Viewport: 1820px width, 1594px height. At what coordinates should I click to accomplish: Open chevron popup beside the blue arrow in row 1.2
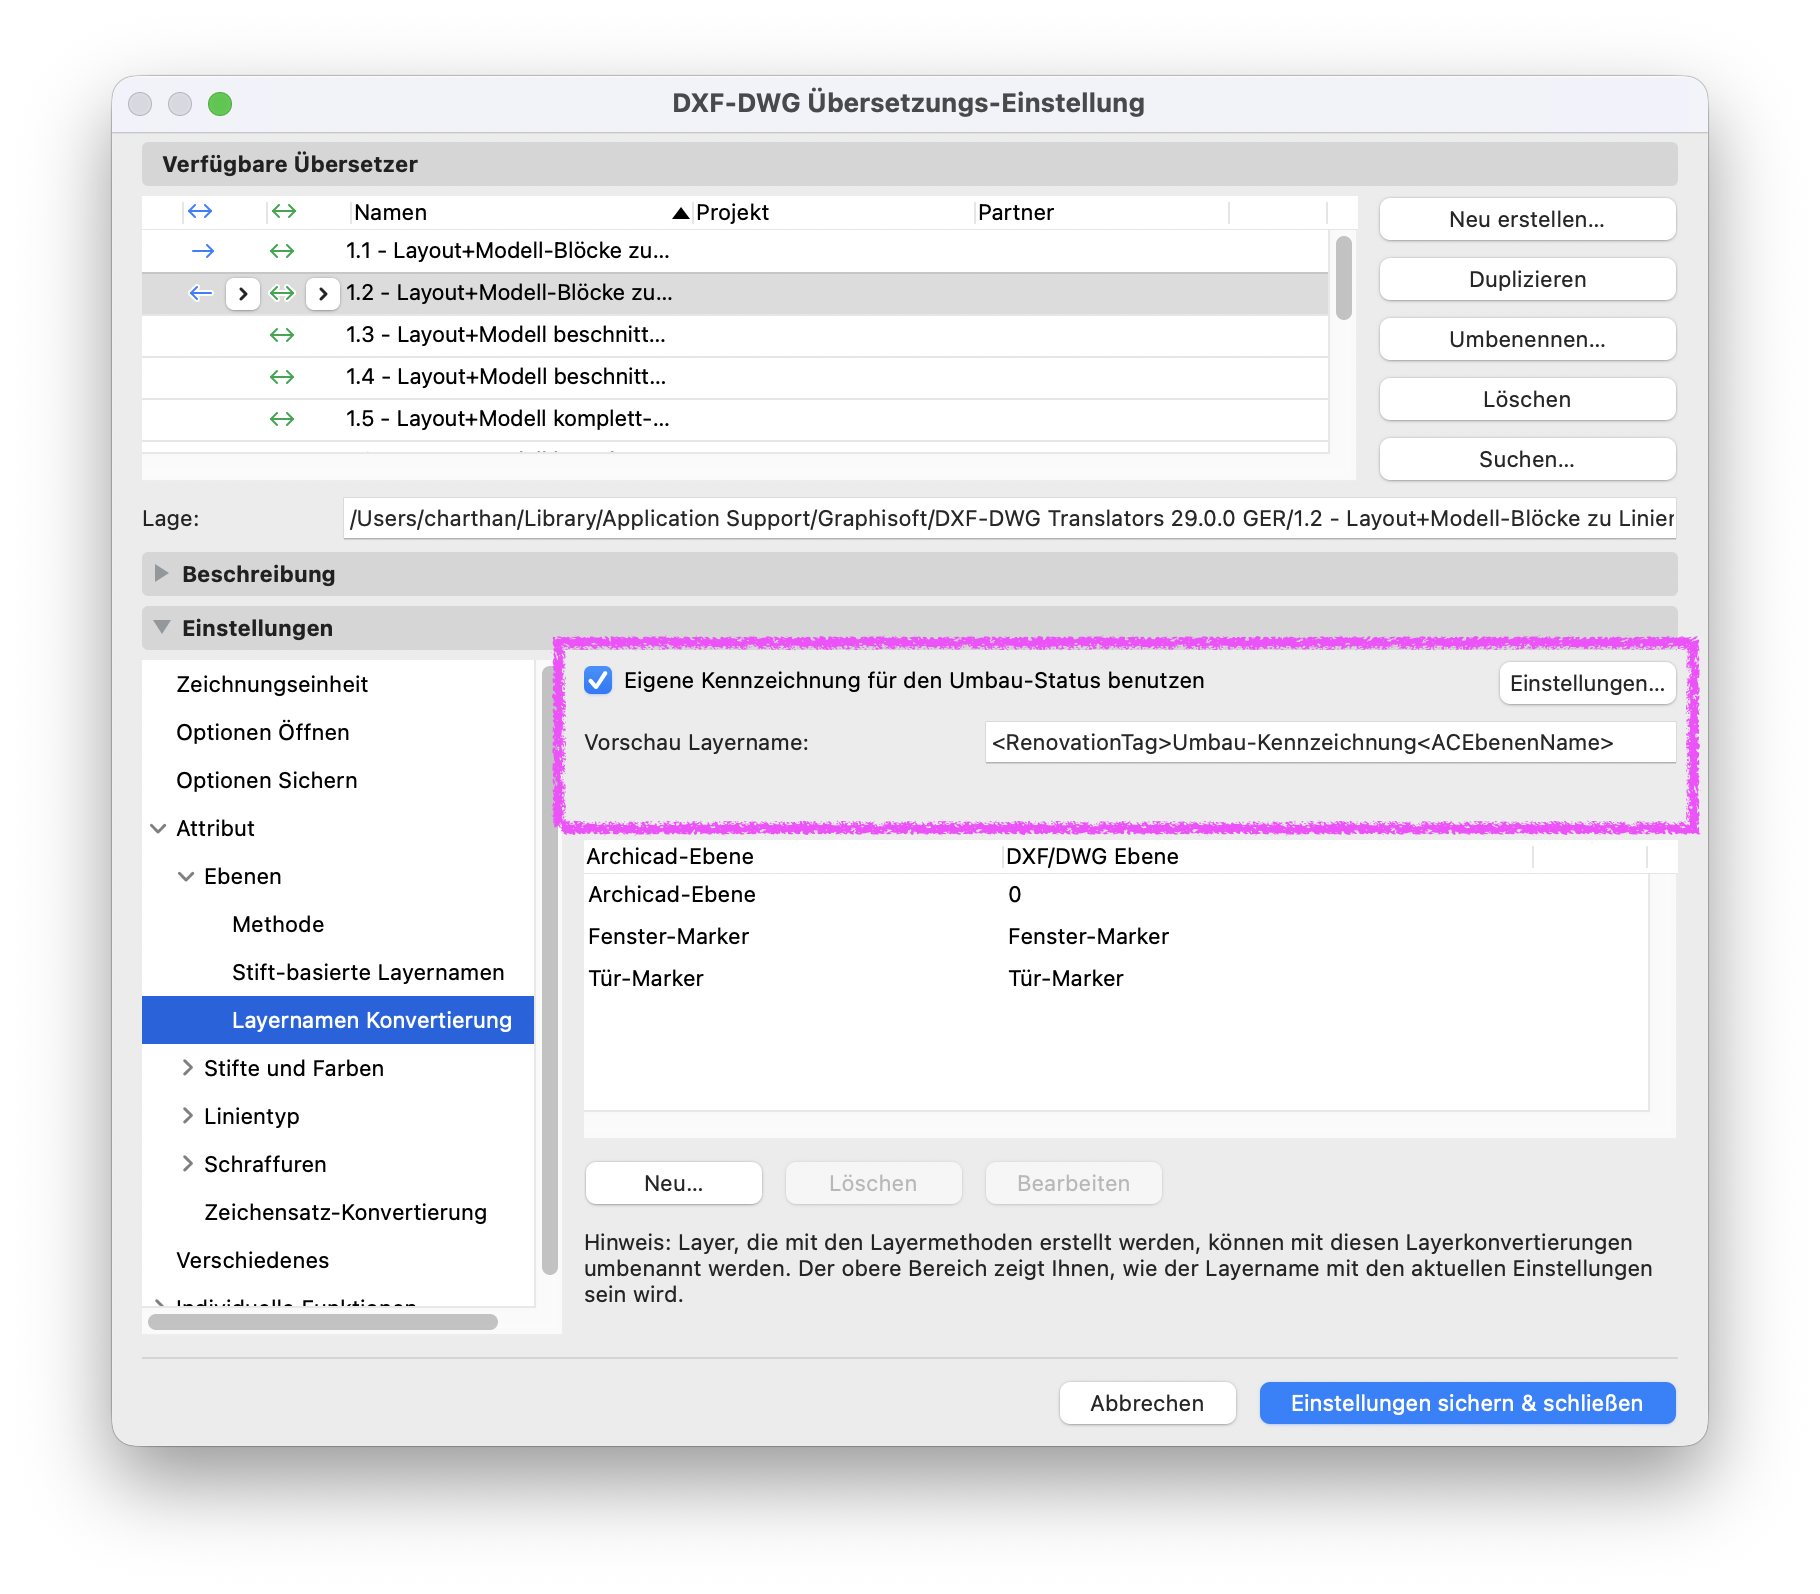point(243,293)
